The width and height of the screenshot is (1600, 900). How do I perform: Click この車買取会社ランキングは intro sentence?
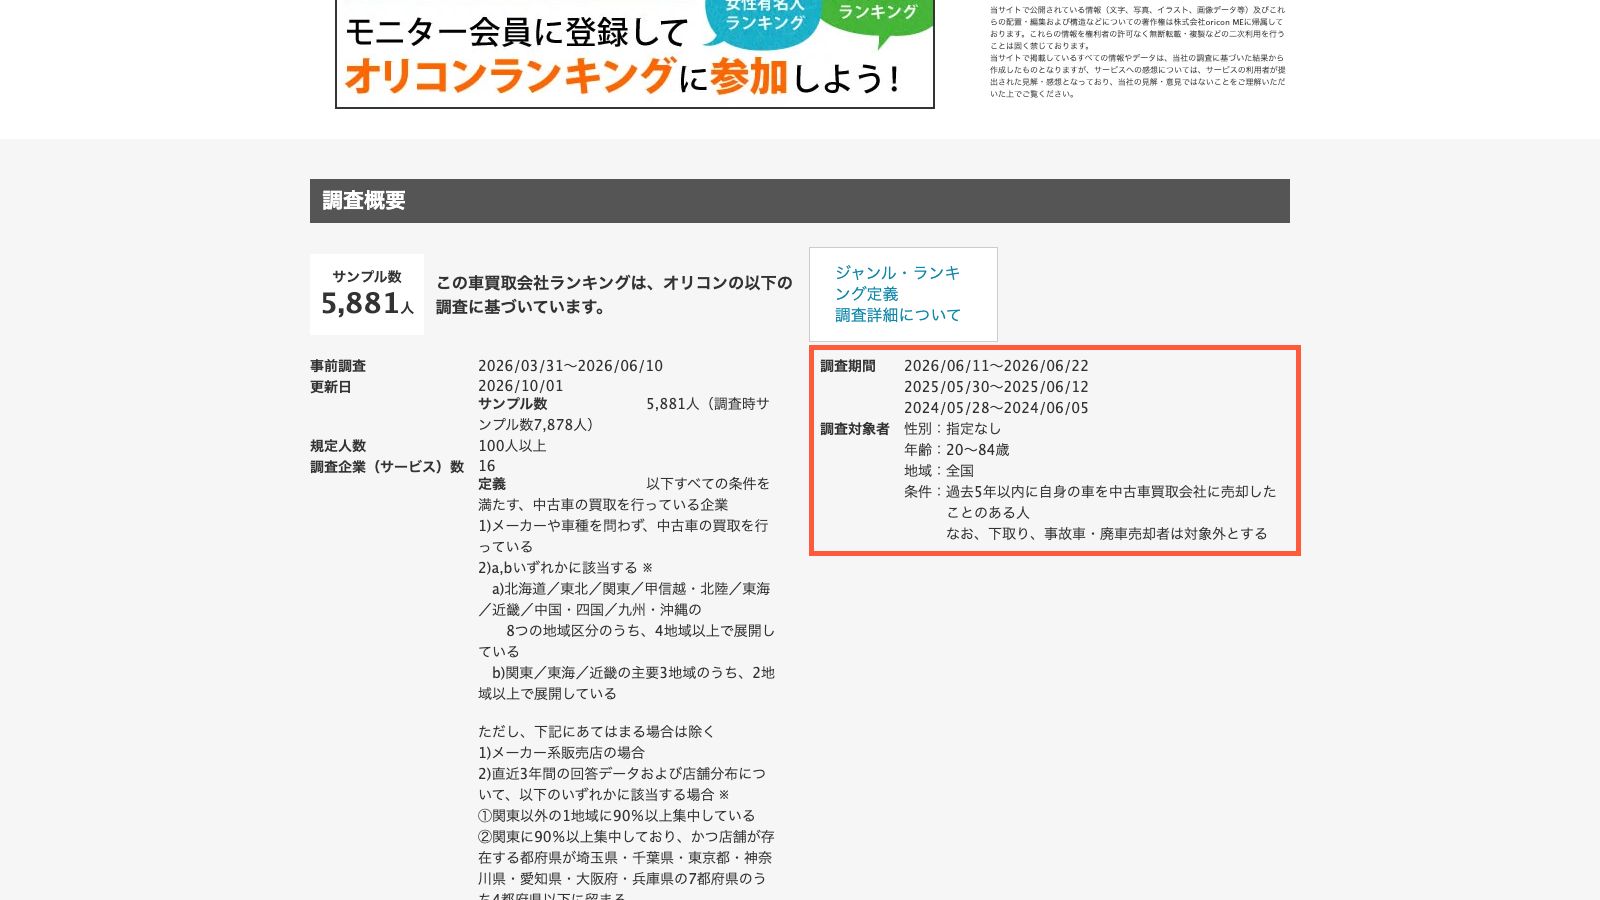click(x=614, y=295)
